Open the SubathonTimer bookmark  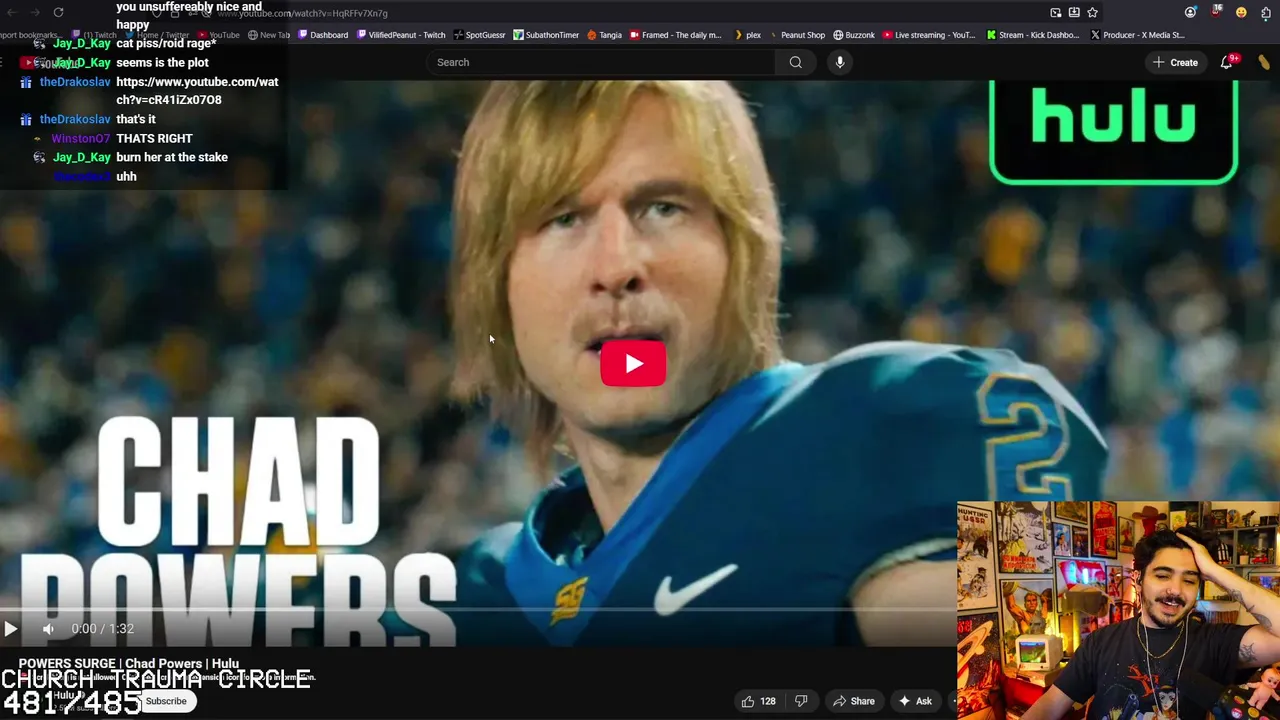click(x=546, y=35)
